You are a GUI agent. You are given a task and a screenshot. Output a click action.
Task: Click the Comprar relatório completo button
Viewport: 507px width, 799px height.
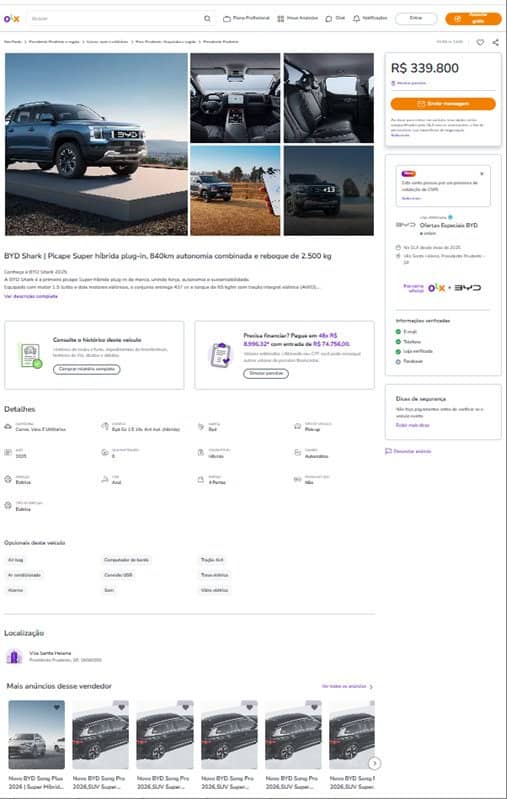click(87, 369)
